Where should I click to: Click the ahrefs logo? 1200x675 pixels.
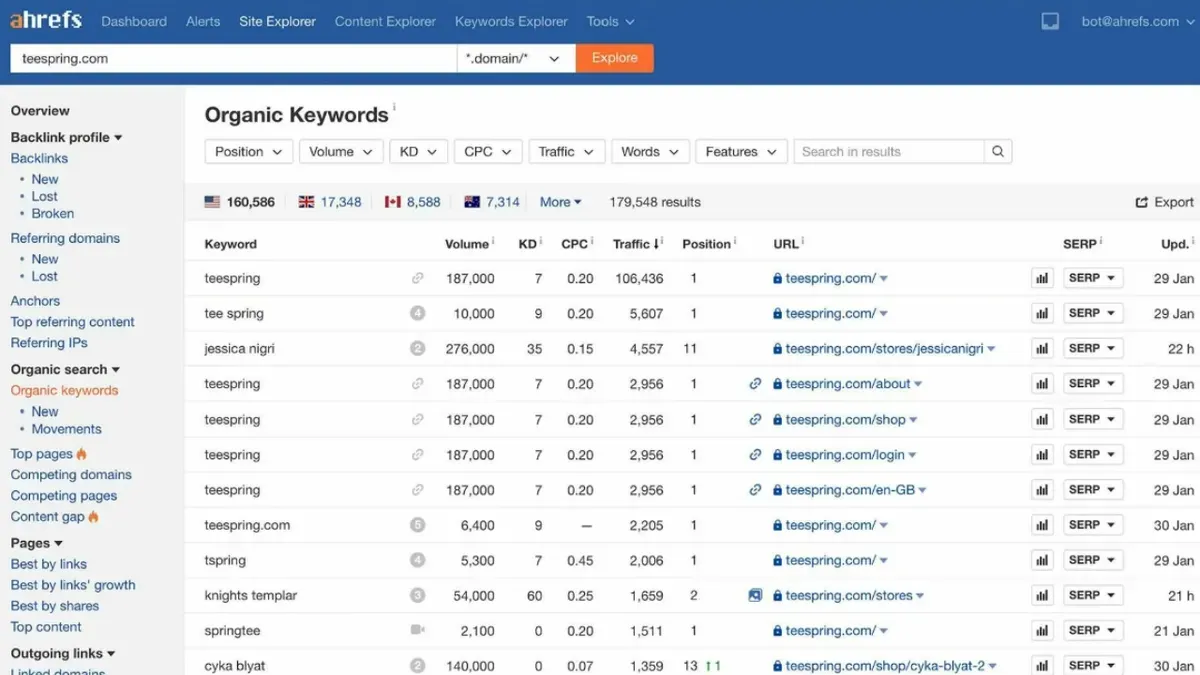click(x=45, y=20)
